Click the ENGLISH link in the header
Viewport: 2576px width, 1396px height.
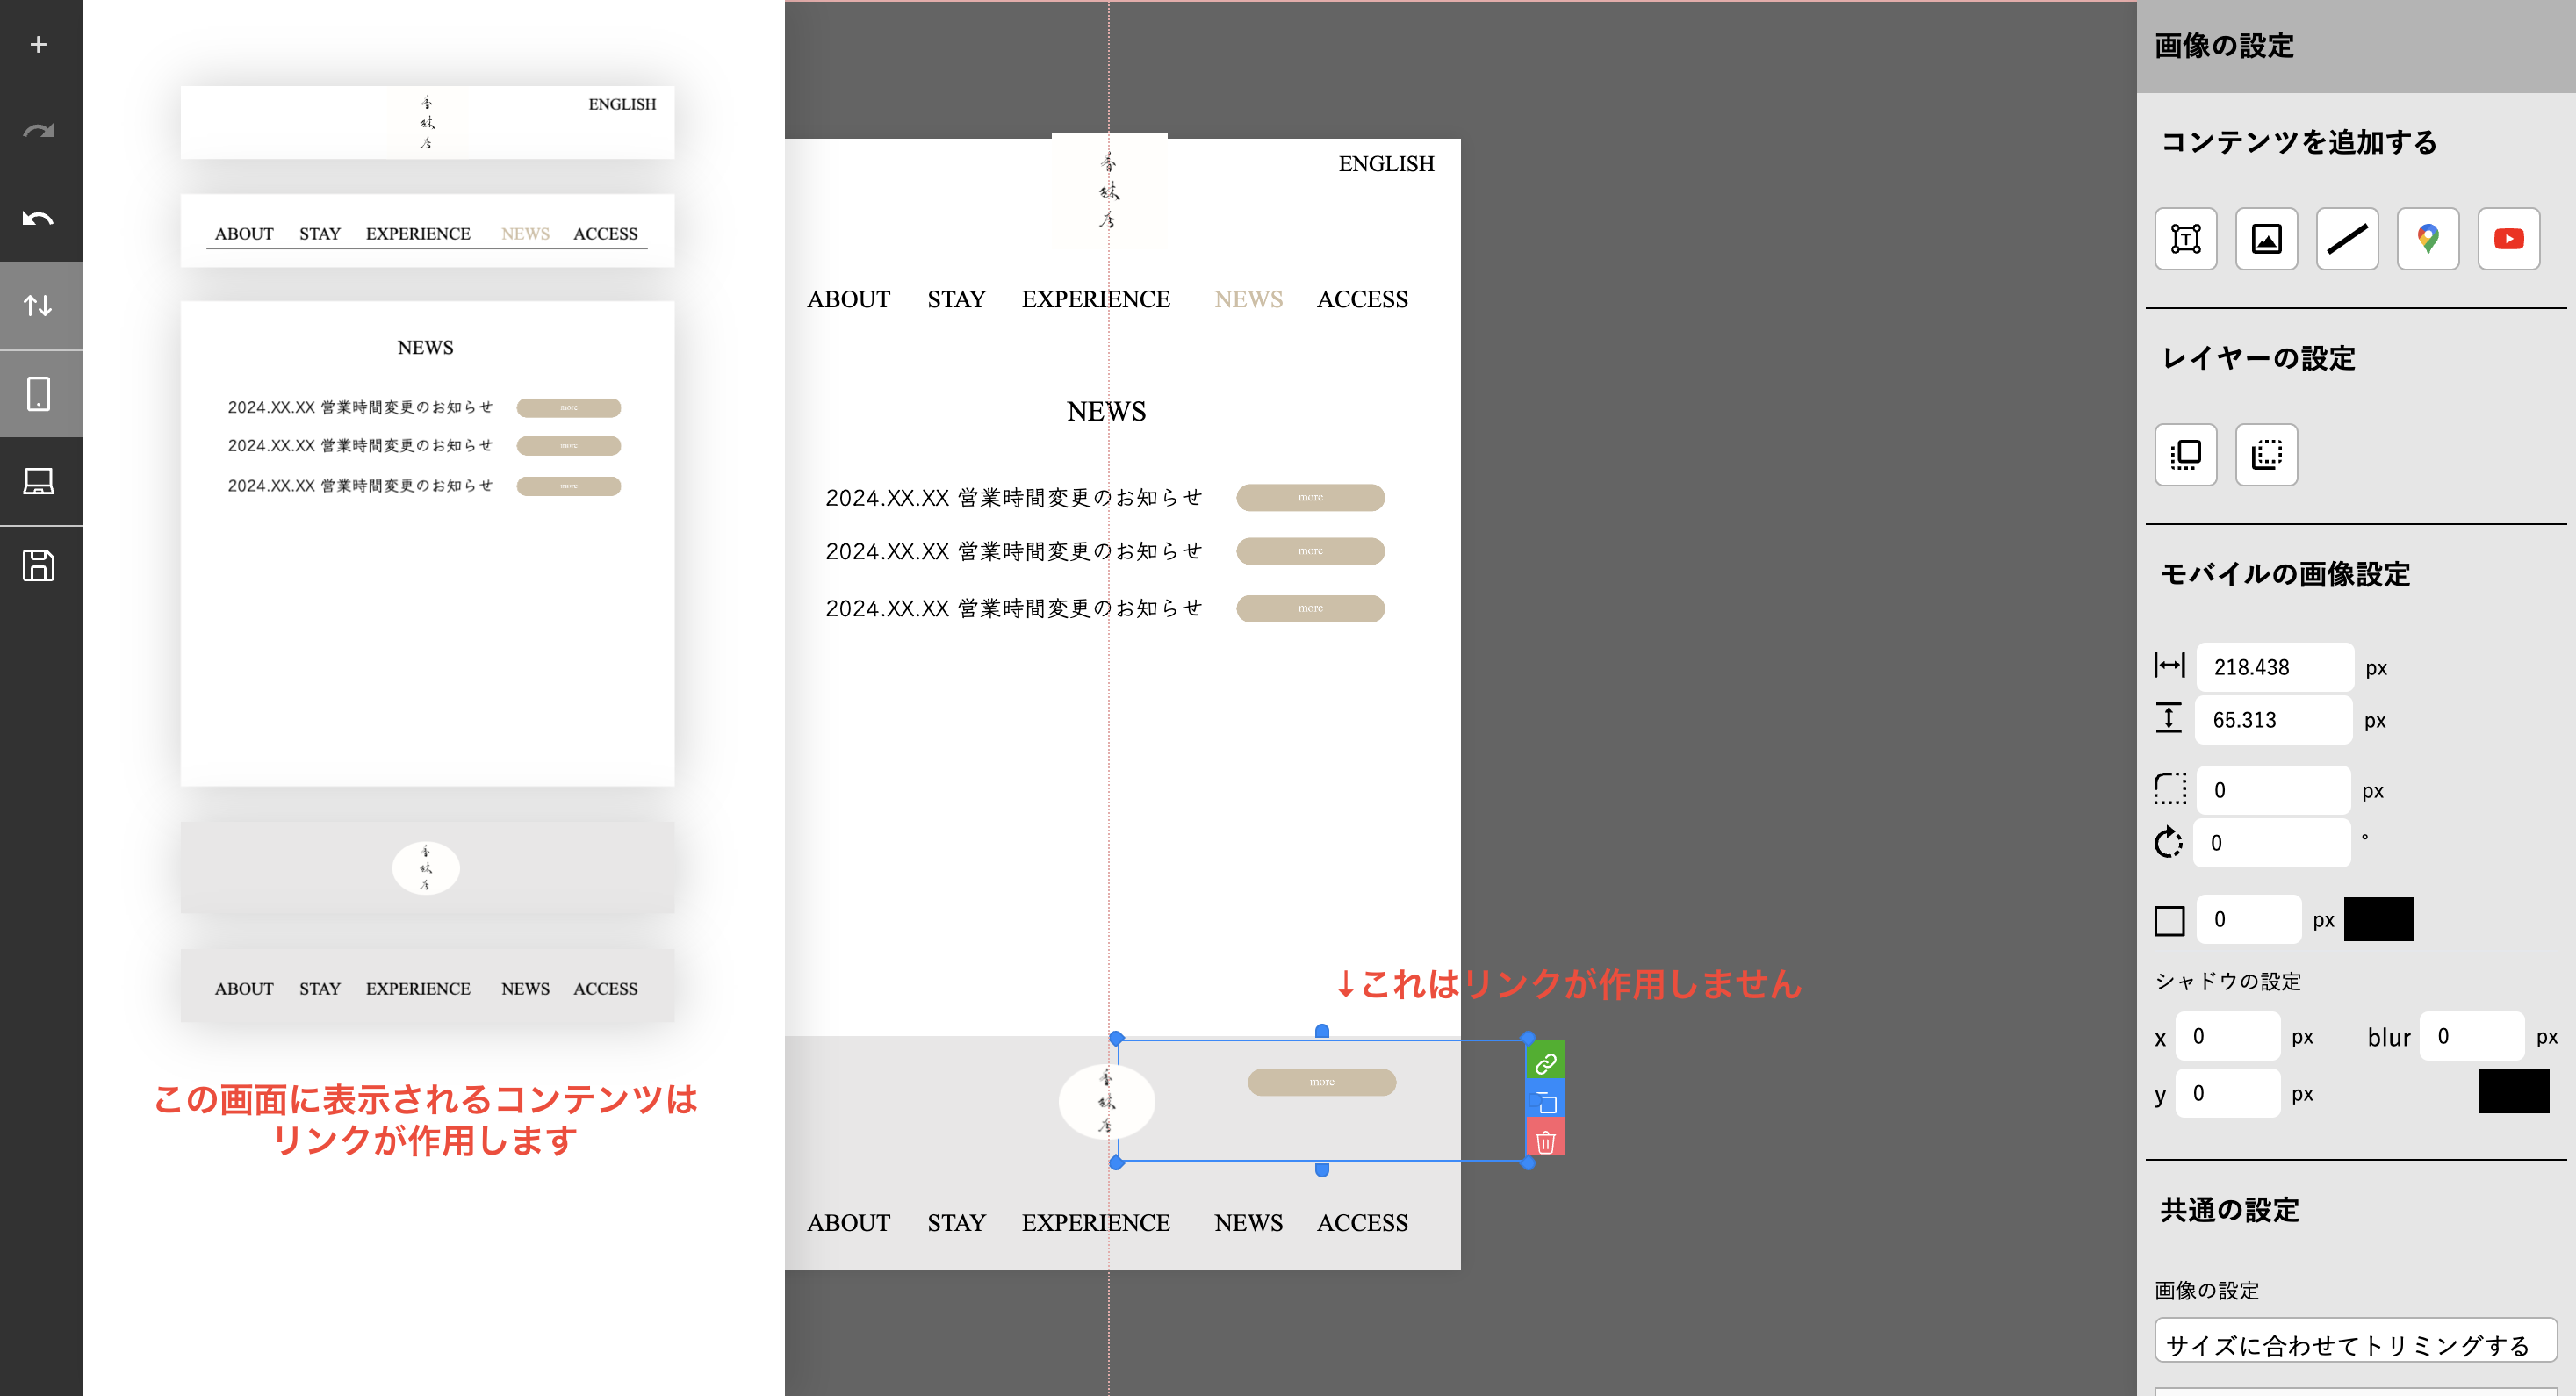coord(1387,163)
